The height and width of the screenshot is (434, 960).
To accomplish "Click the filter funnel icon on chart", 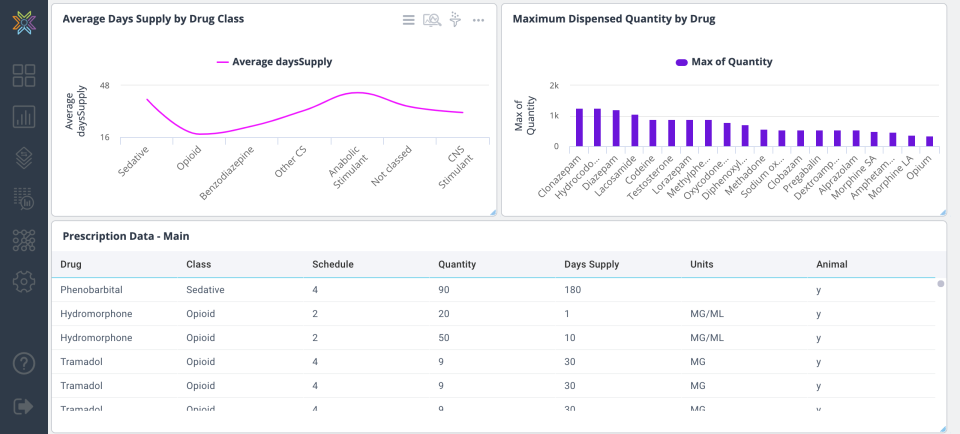I will (456, 20).
